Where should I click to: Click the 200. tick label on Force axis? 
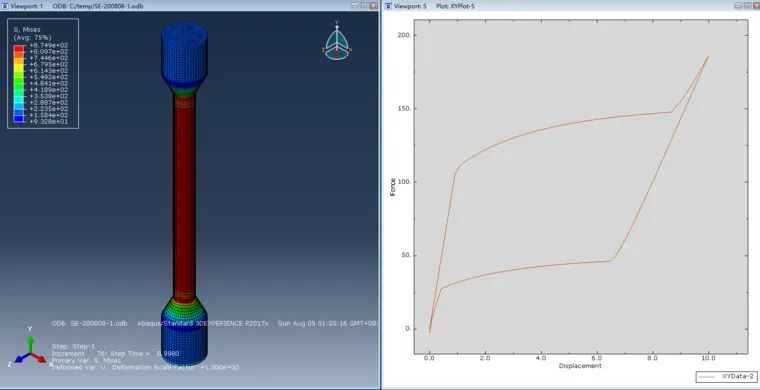[405, 35]
